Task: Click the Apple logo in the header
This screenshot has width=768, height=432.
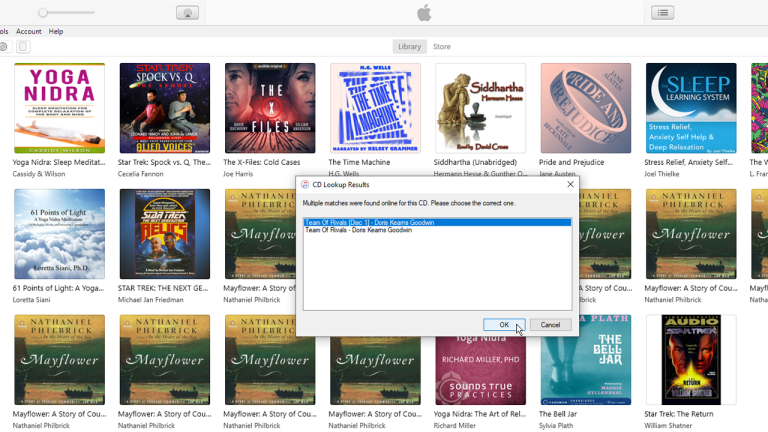Action: (424, 13)
